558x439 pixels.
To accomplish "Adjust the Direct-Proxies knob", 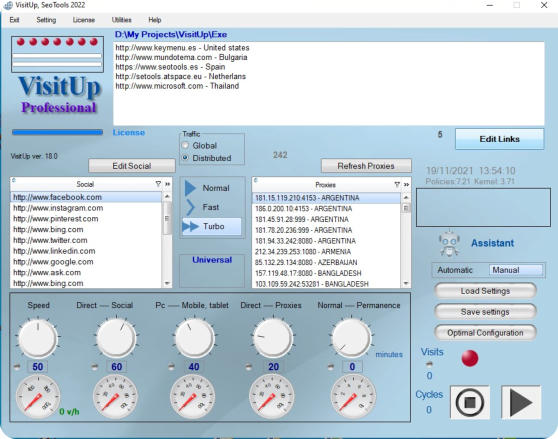I will point(273,338).
